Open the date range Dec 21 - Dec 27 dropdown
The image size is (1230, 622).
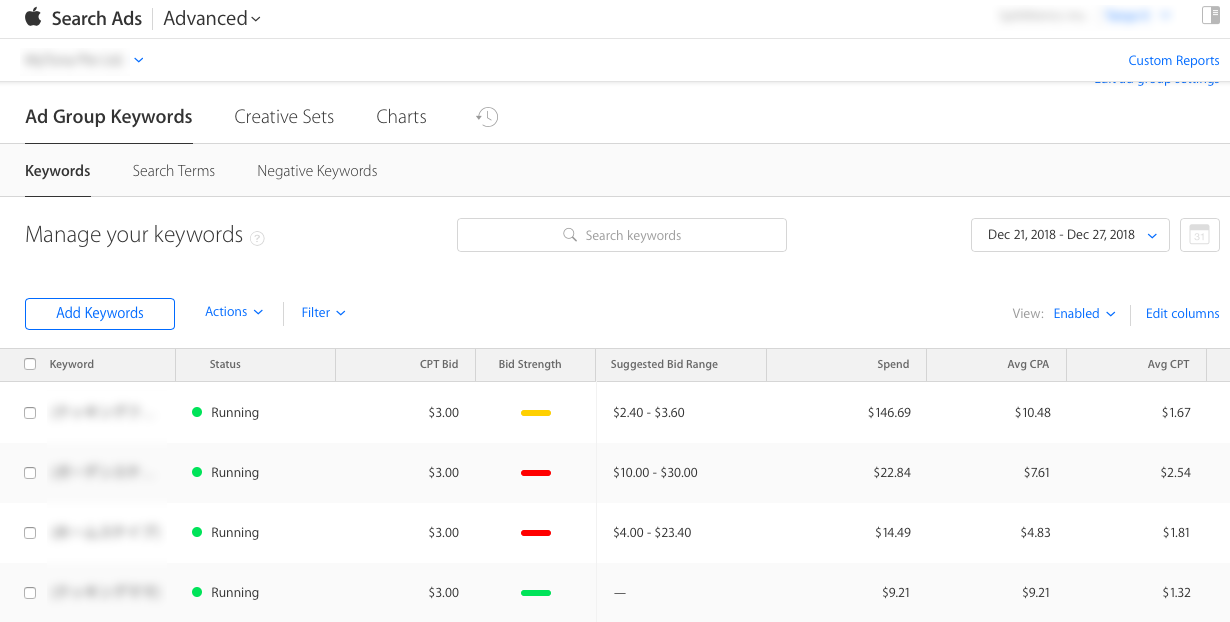pos(1069,235)
